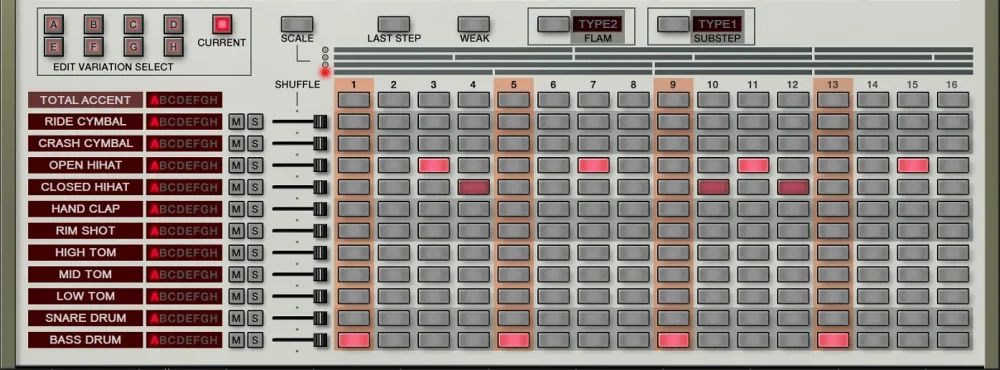The image size is (1000, 370).
Task: Select the SNARE DRUM instrument label
Action: 85,318
